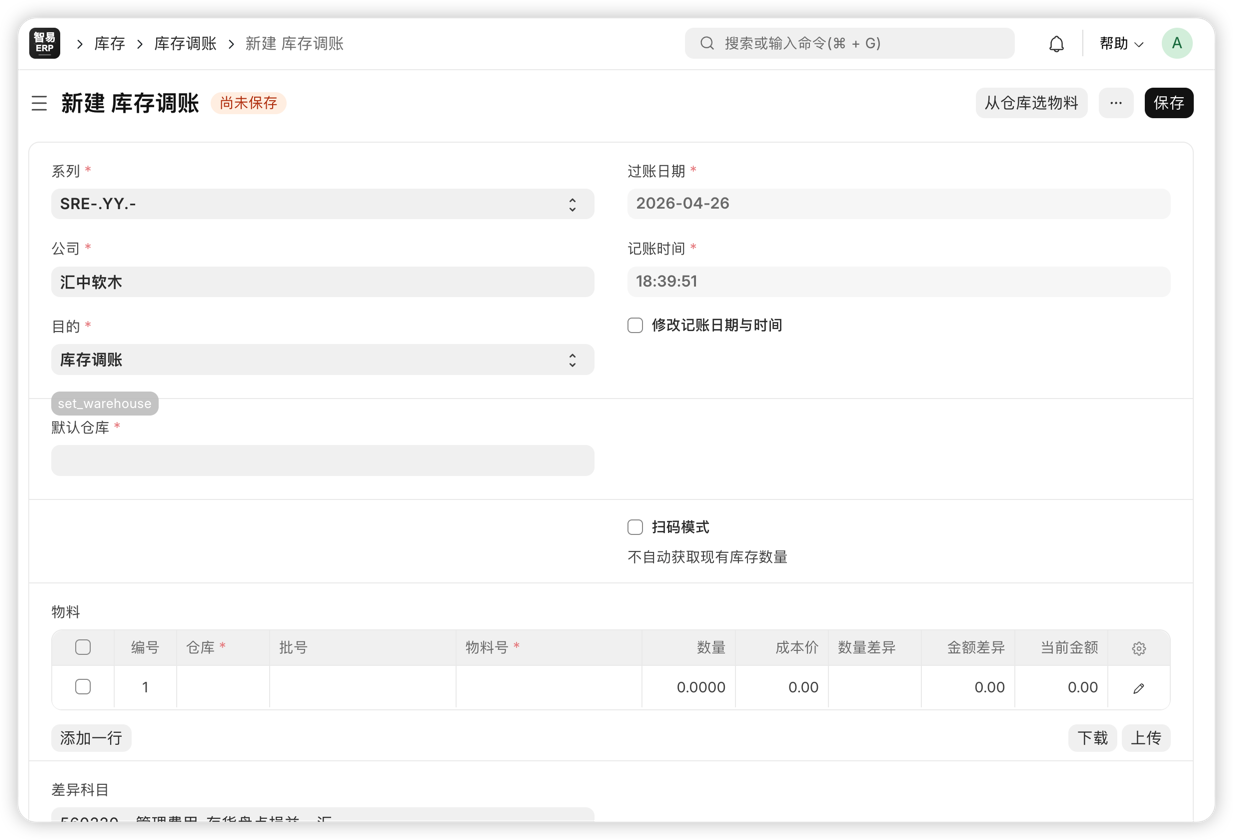The width and height of the screenshot is (1233, 840).
Task: Click the user avatar A
Action: tap(1177, 43)
